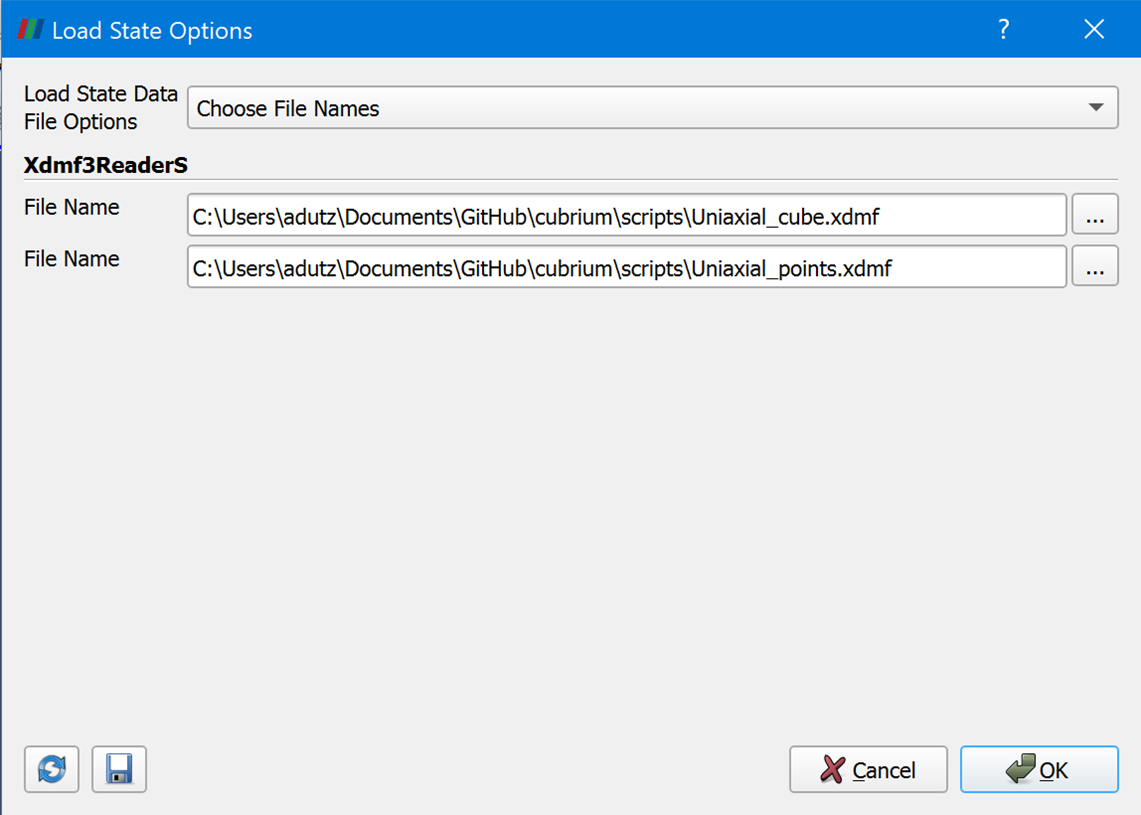The width and height of the screenshot is (1141, 815).
Task: Click the ParaView logo in title bar
Action: point(30,30)
